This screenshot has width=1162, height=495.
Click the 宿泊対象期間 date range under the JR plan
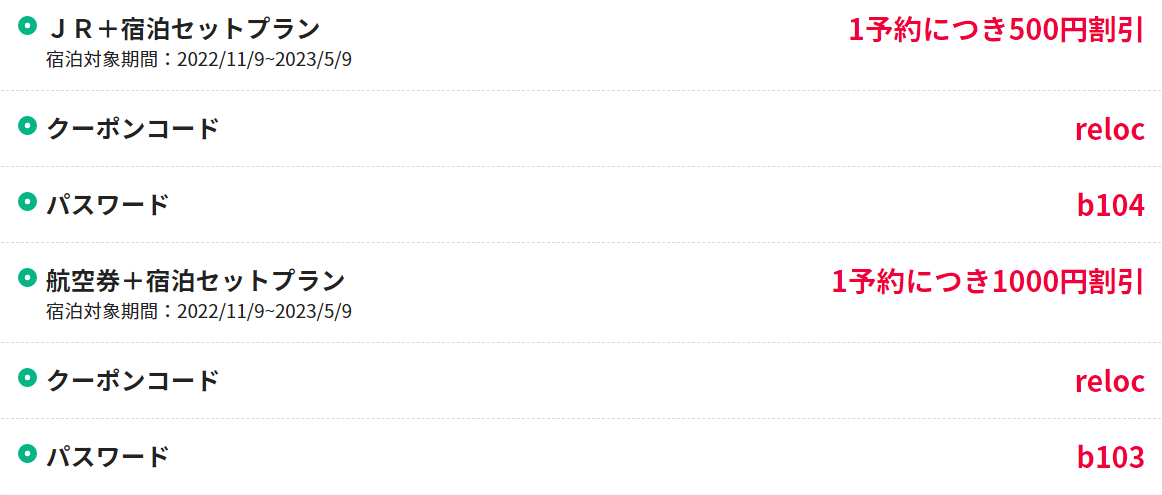pos(199,60)
